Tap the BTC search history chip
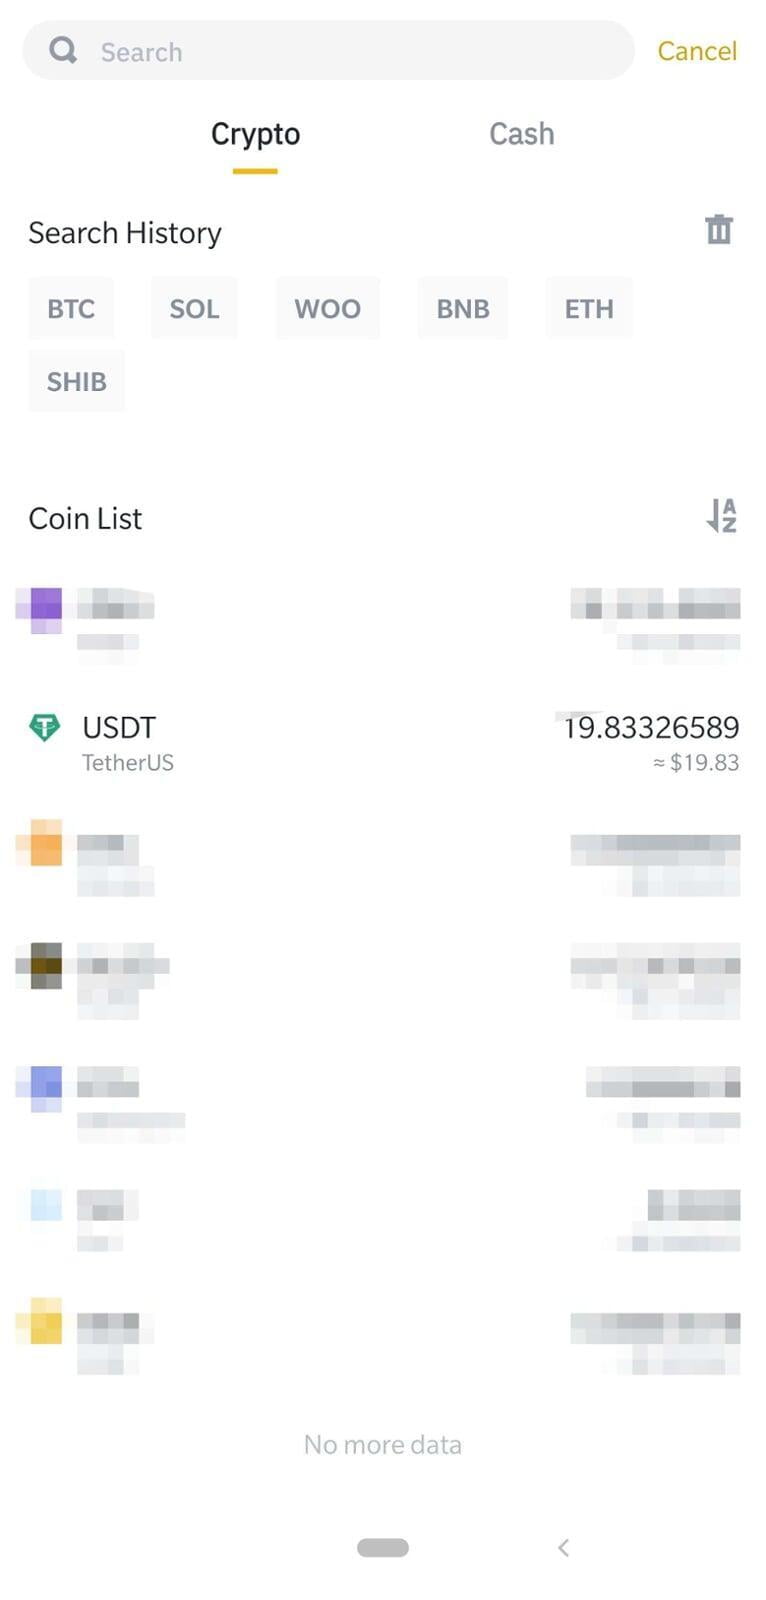Viewport: 766px width, 1600px height. click(x=71, y=308)
